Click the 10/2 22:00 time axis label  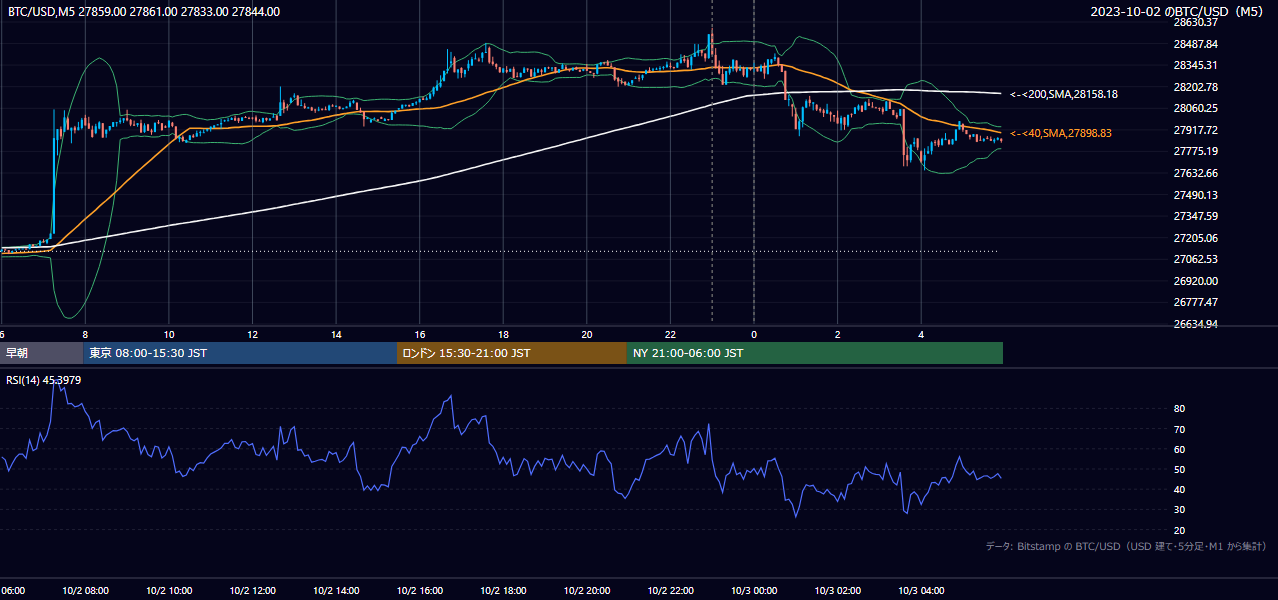pyautogui.click(x=671, y=591)
